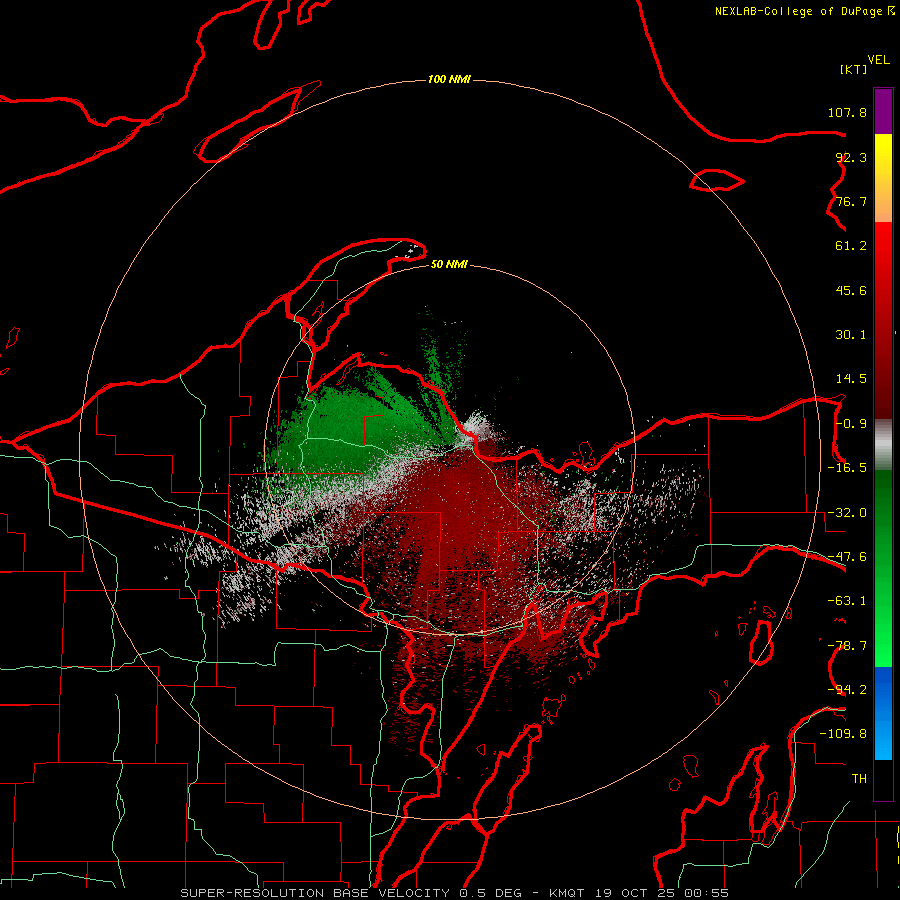Pick the dark TH segment of the color bar
900x900 pixels.
tap(883, 779)
